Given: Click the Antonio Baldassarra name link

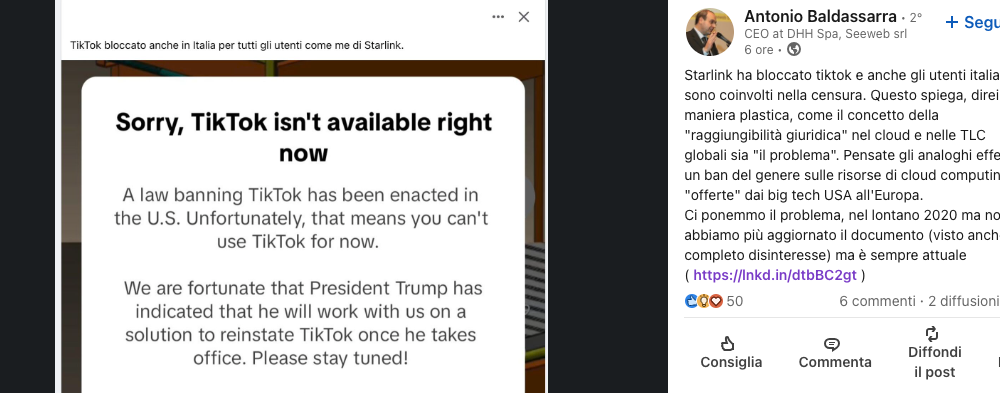Looking at the screenshot, I should click(820, 17).
